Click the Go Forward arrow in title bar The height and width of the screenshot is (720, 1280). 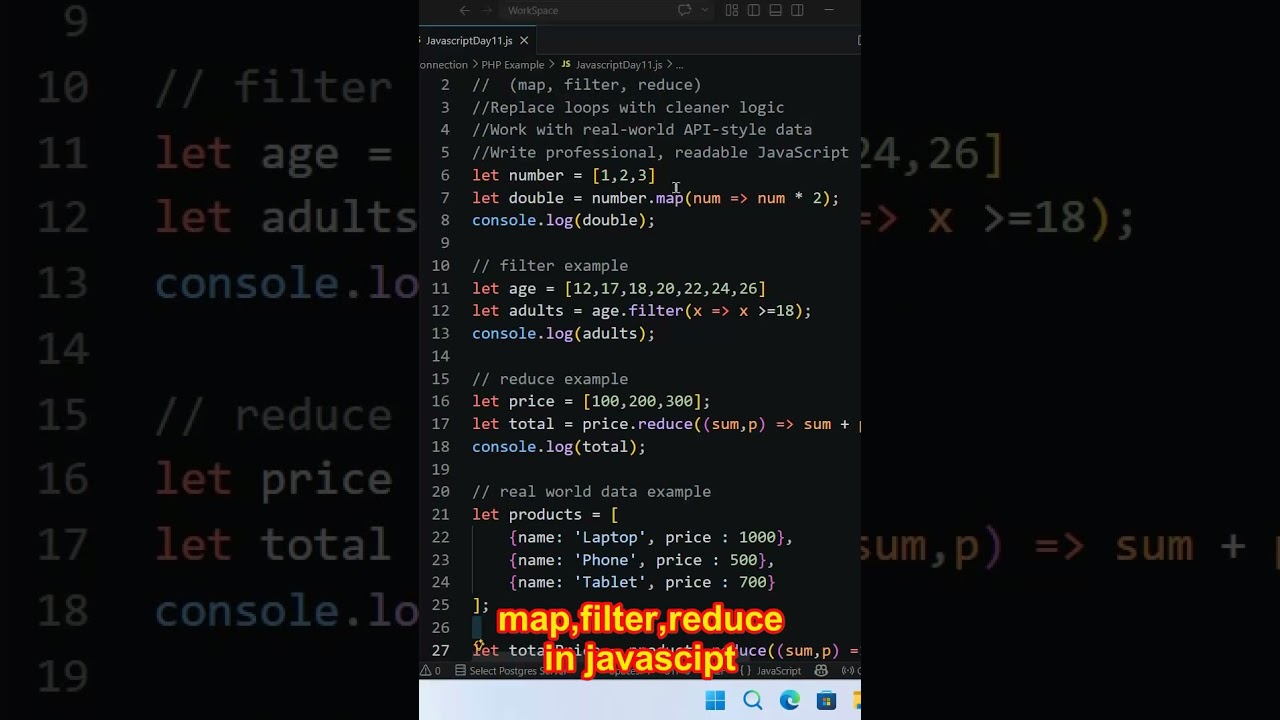tap(487, 10)
